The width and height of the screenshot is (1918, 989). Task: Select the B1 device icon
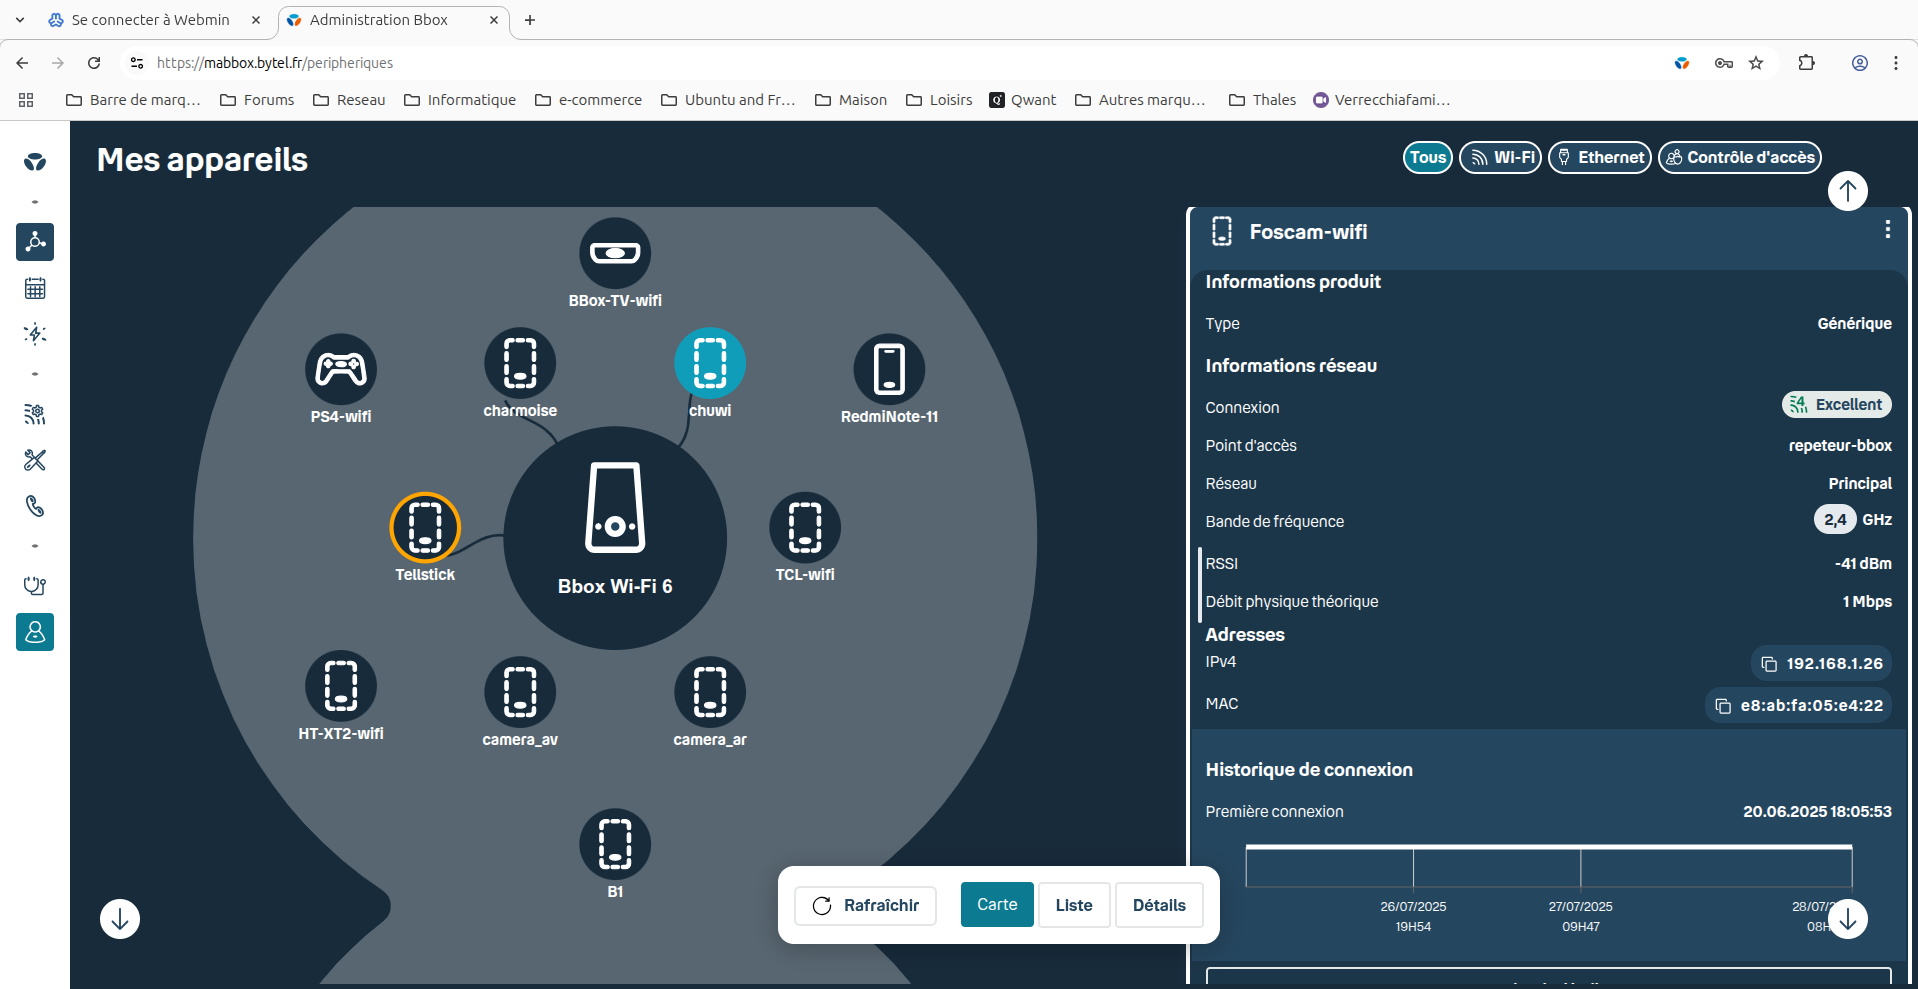(x=615, y=844)
